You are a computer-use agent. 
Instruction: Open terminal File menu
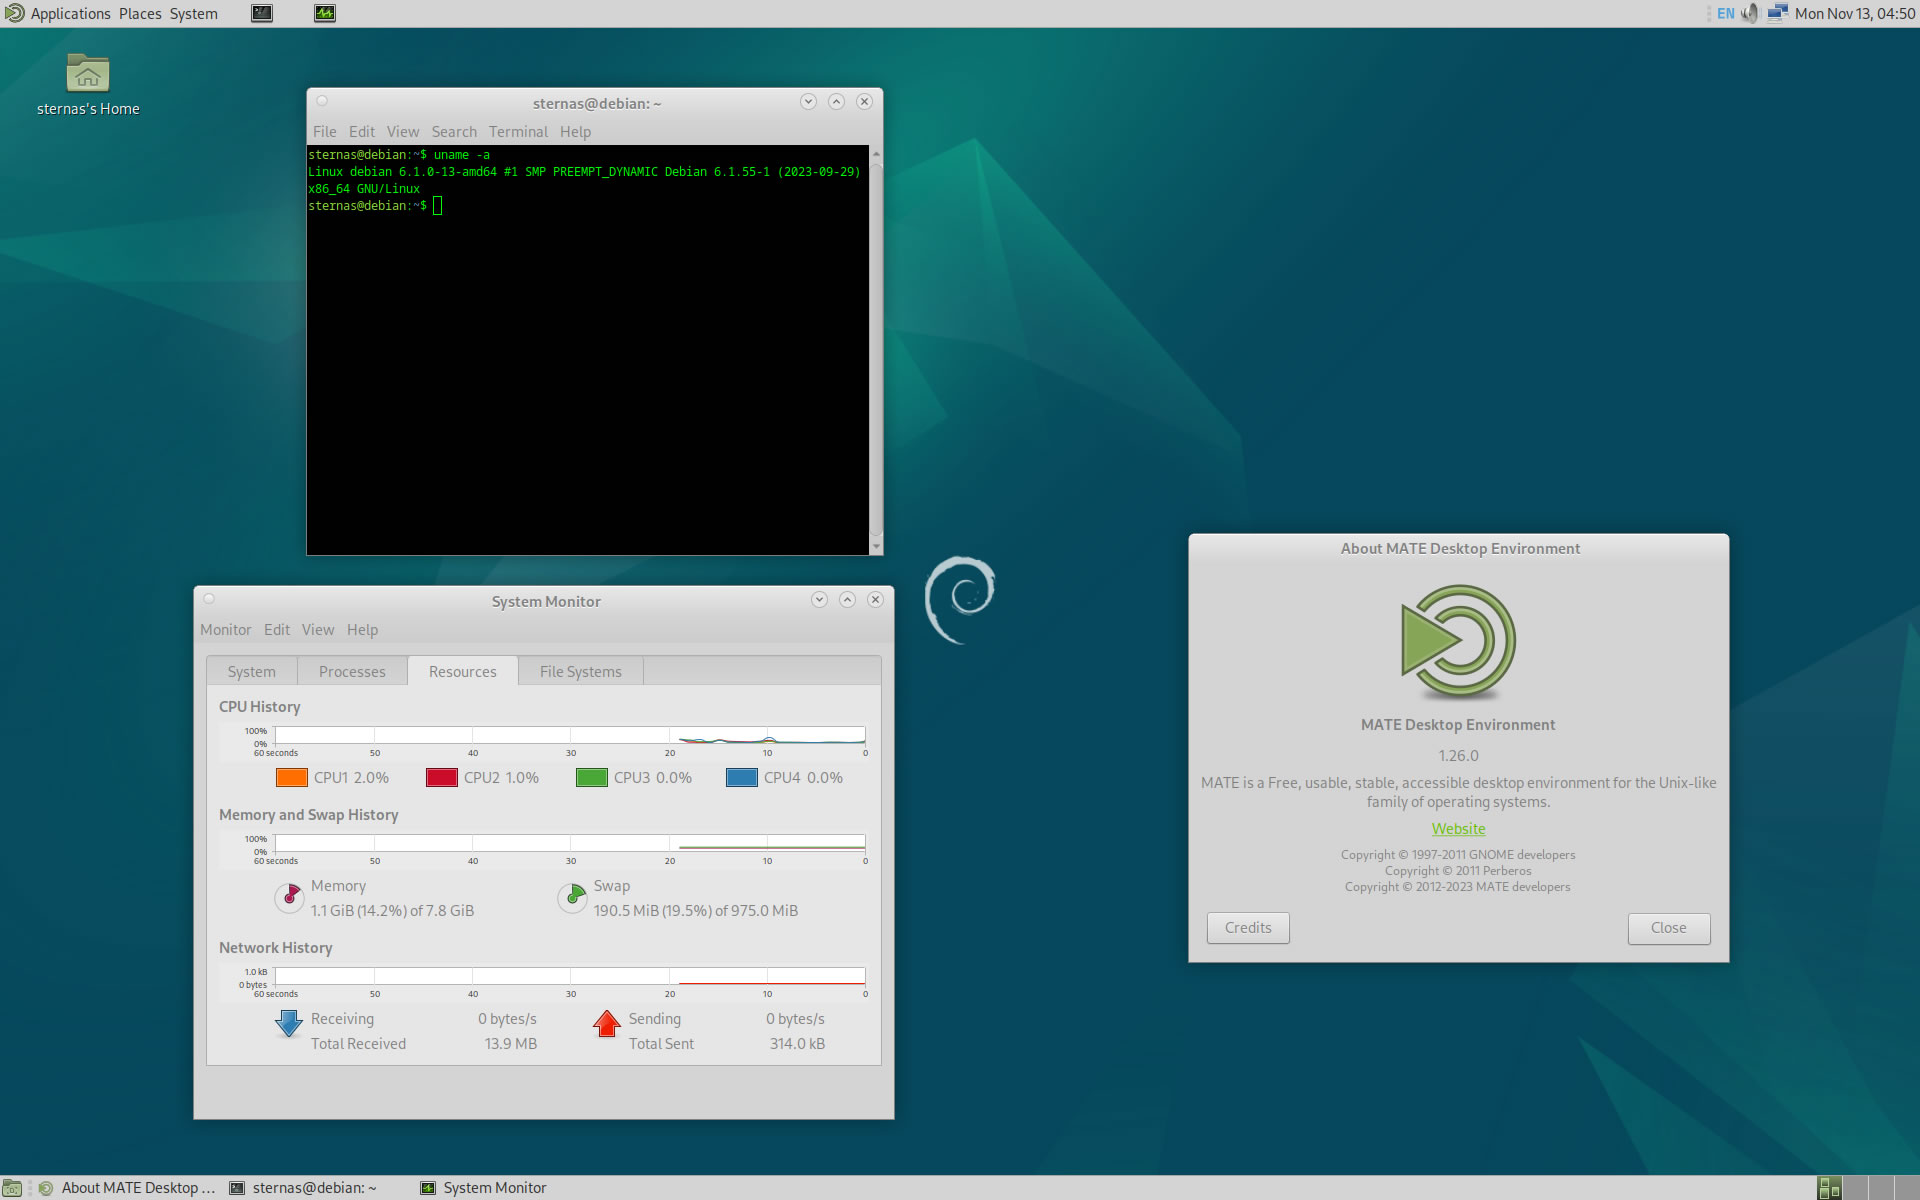coord(324,132)
